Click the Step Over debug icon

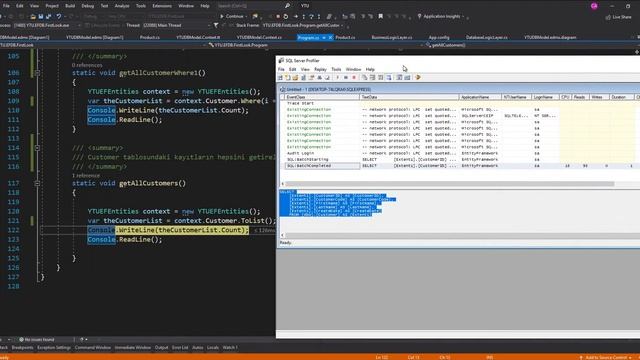[311, 17]
